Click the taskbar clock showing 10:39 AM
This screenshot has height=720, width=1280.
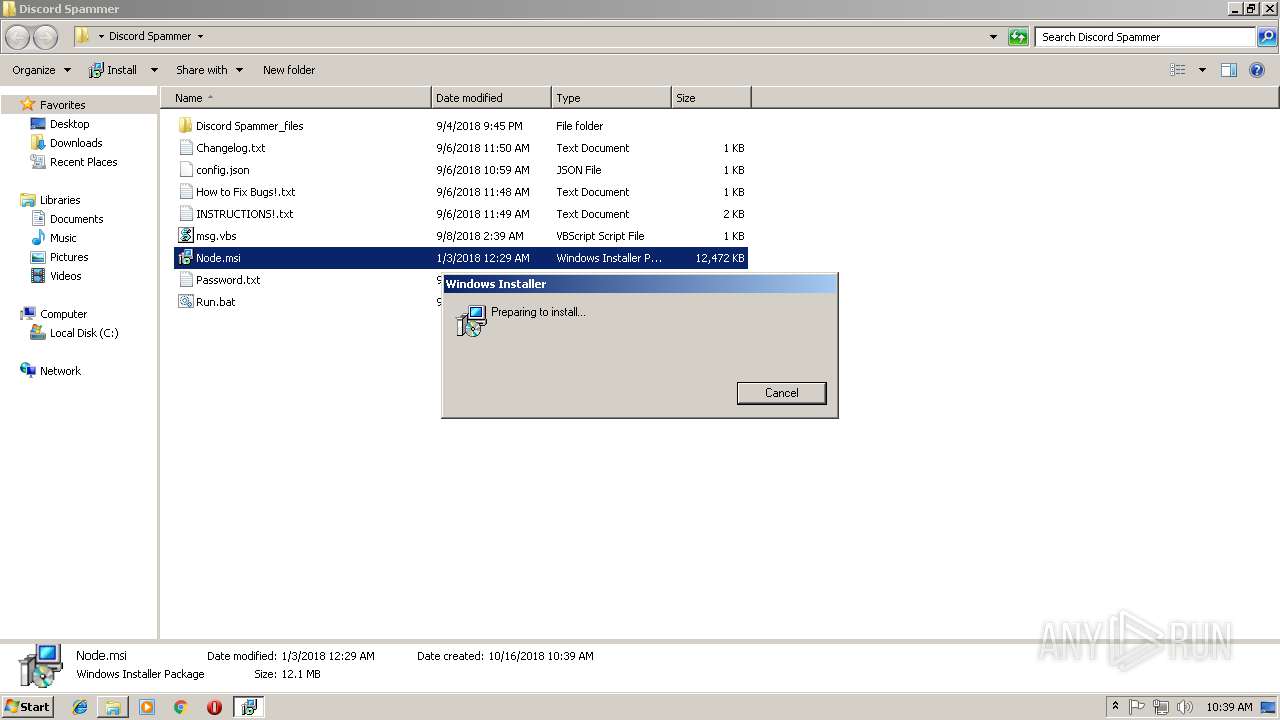(1229, 707)
